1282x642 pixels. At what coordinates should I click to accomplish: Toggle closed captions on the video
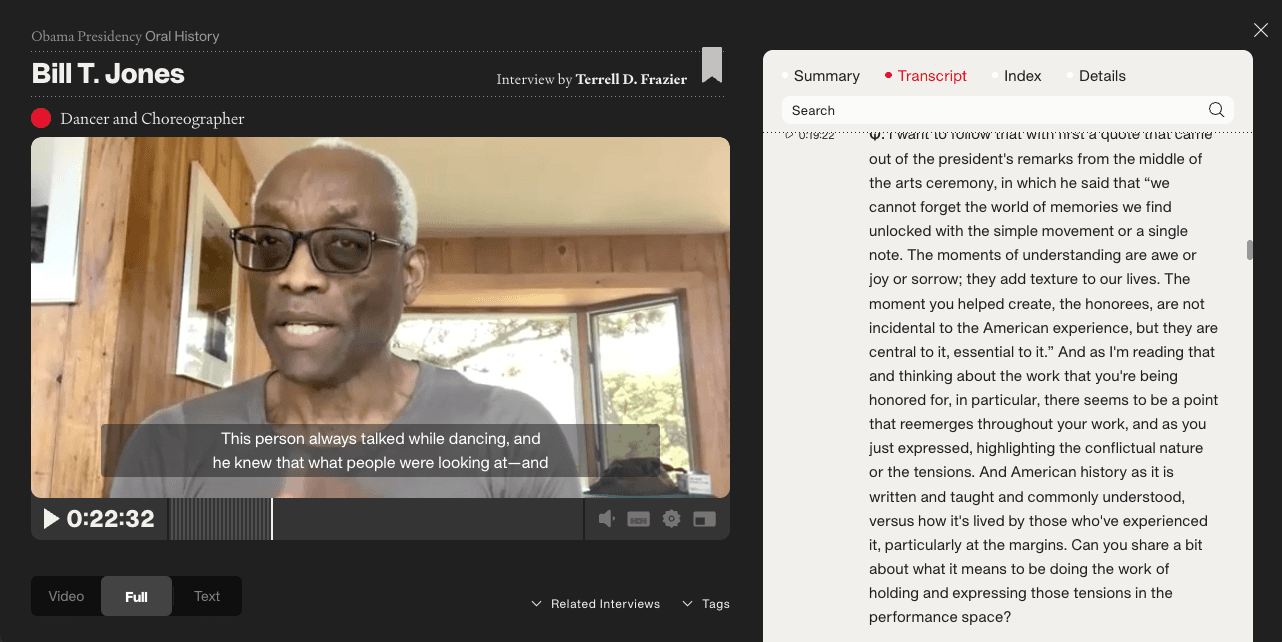pos(639,518)
